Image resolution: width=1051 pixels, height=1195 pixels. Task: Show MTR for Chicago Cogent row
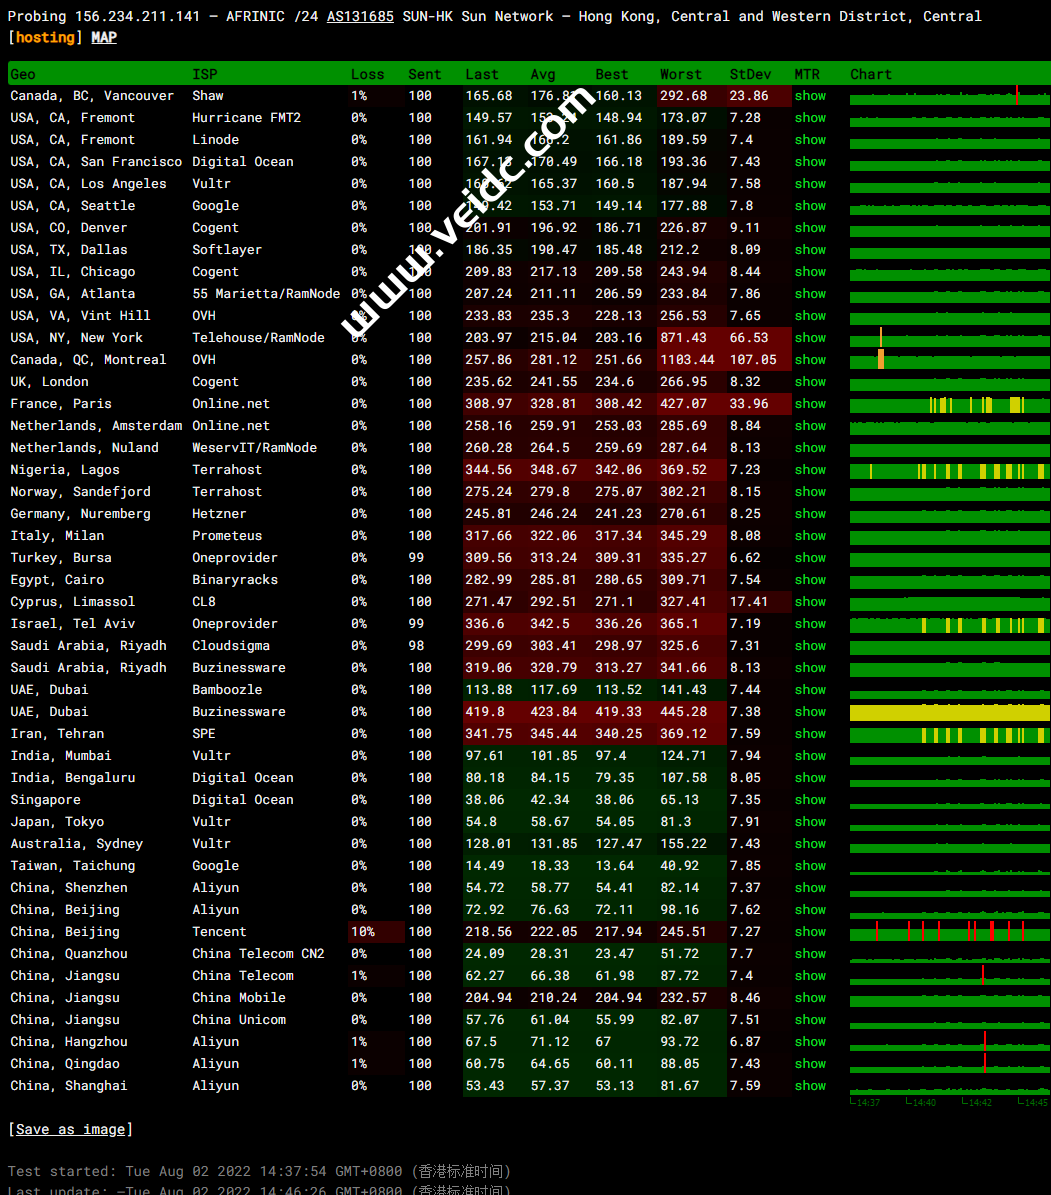[810, 272]
